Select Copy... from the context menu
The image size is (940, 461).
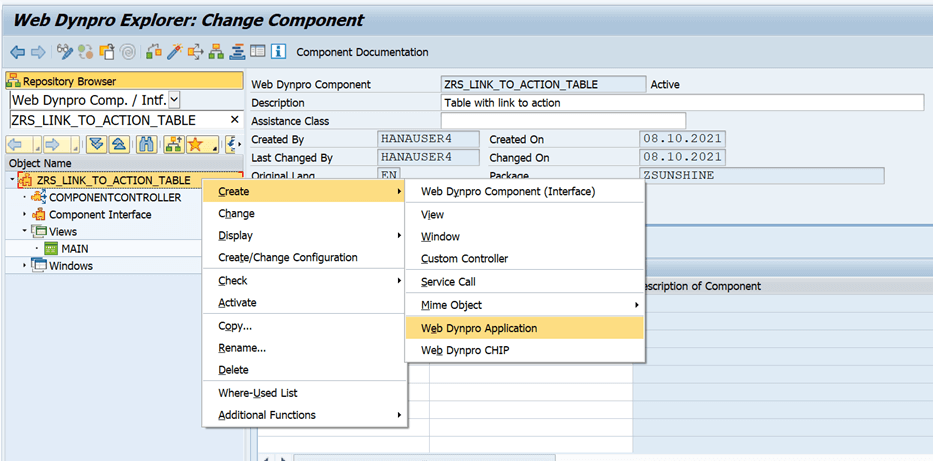tap(304, 326)
